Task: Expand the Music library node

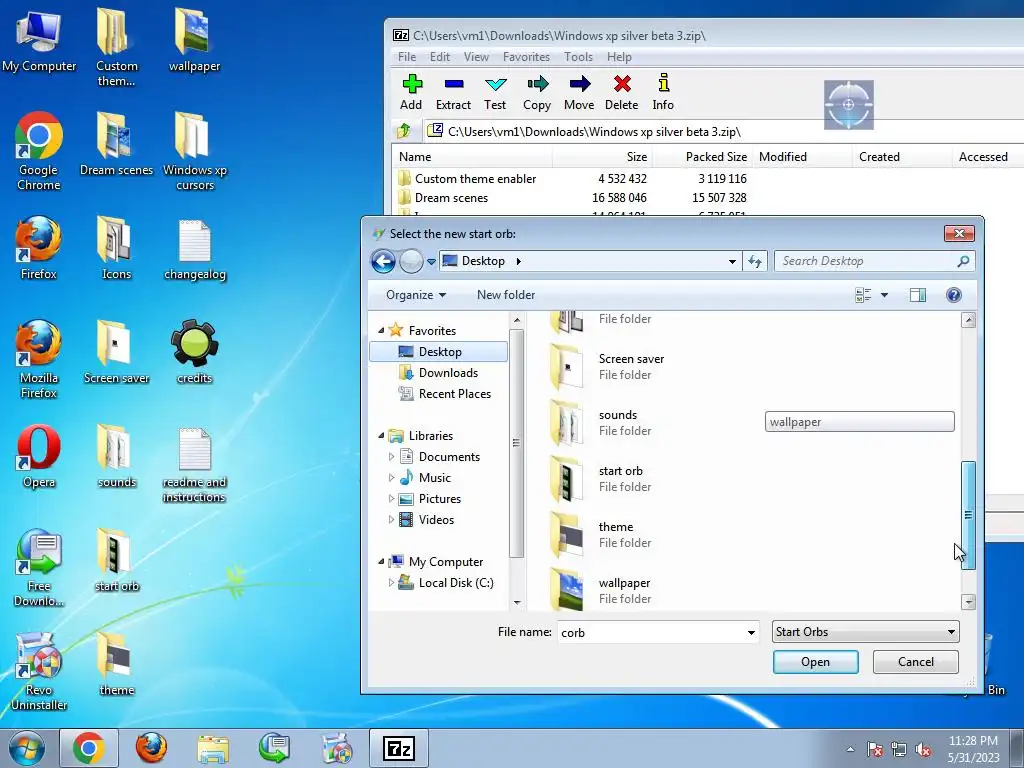Action: pyautogui.click(x=391, y=477)
